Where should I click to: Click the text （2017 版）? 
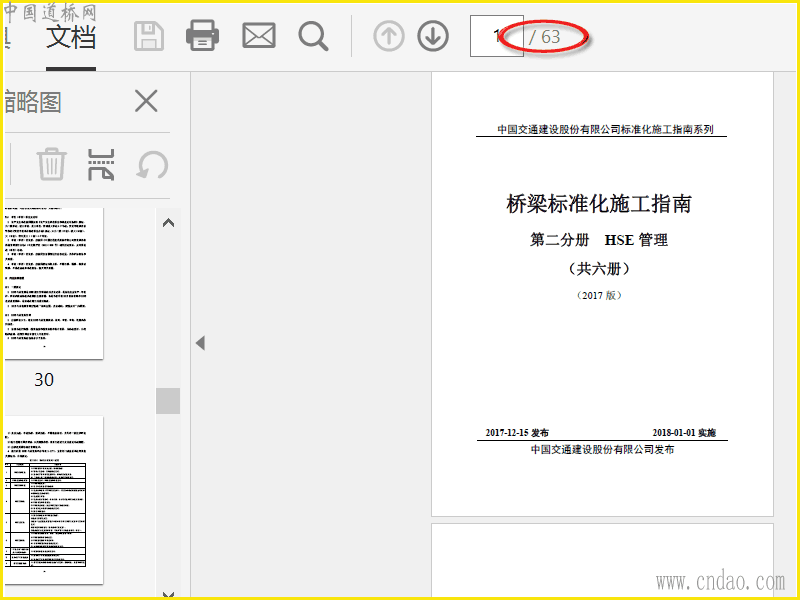pos(599,295)
